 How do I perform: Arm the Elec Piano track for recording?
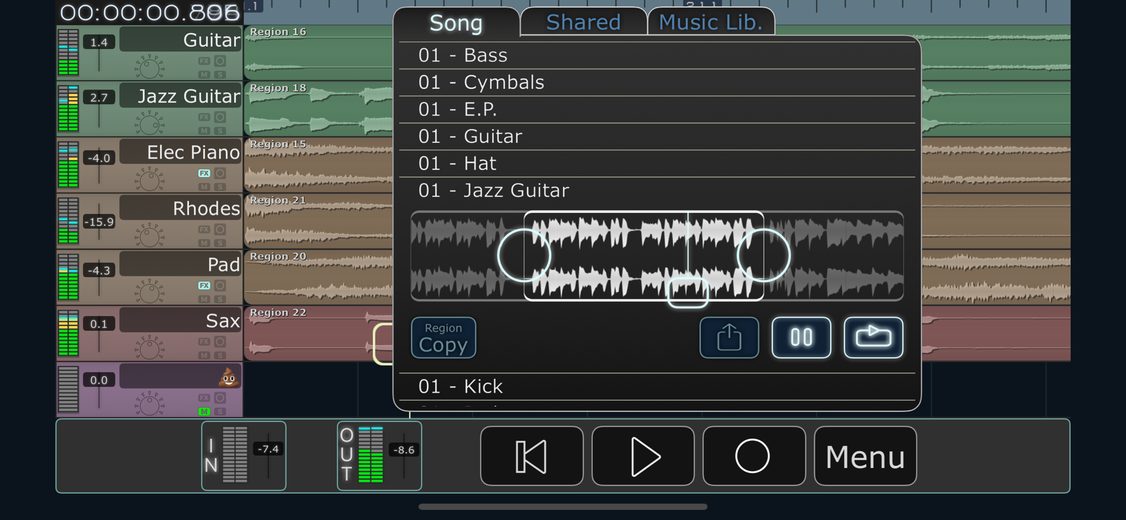(x=220, y=173)
